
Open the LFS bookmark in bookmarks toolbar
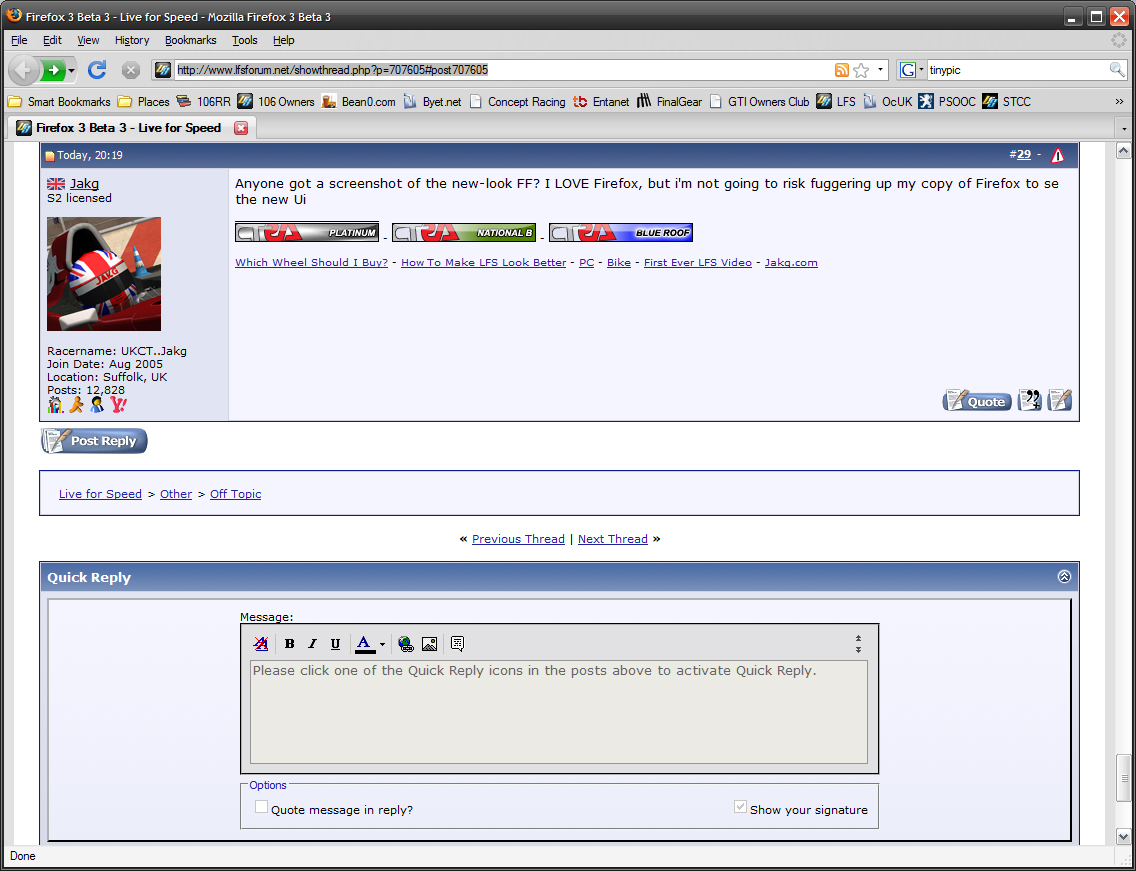click(x=835, y=101)
